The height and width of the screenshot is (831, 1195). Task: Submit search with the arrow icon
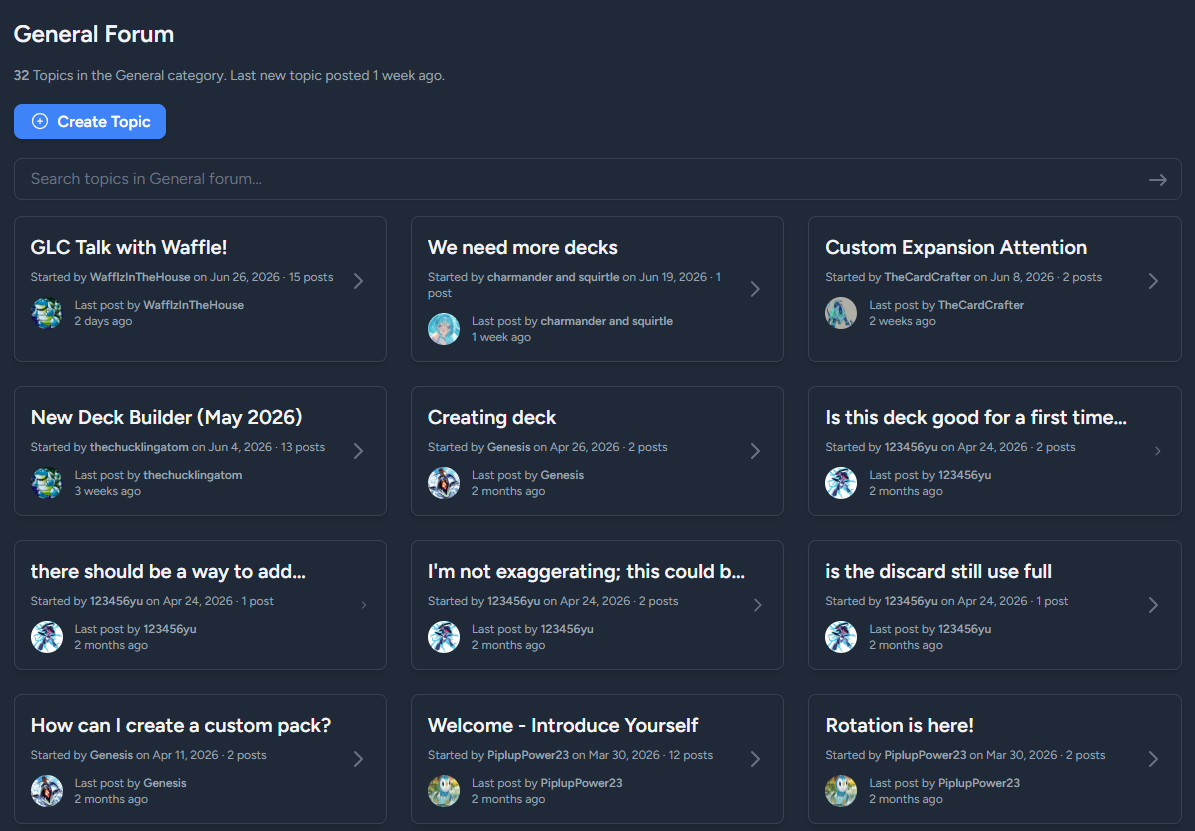click(1158, 180)
